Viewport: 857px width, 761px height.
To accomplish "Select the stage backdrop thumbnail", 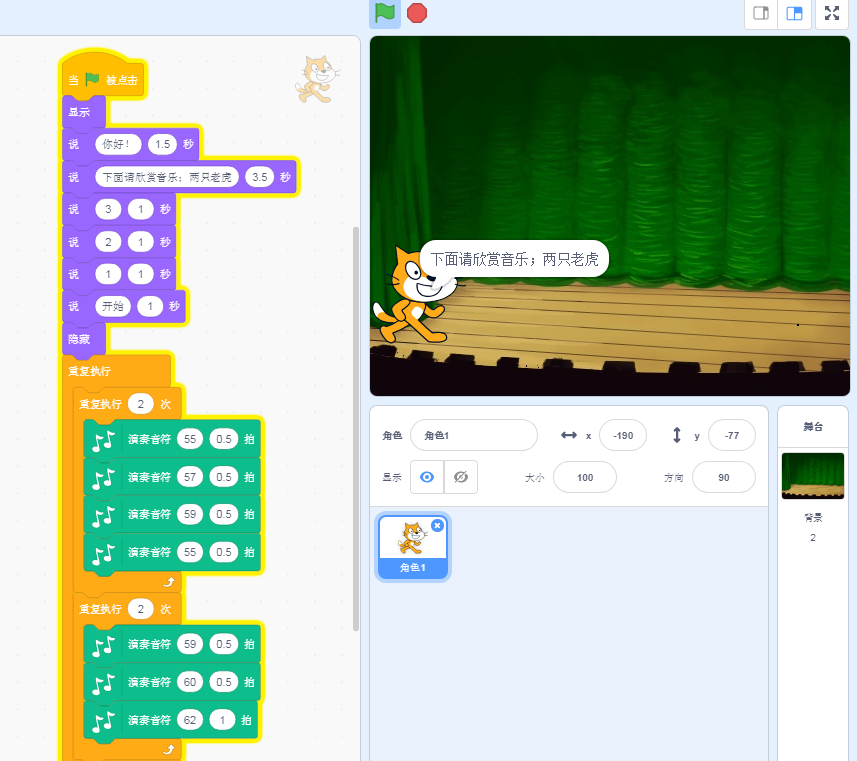I will click(x=813, y=476).
